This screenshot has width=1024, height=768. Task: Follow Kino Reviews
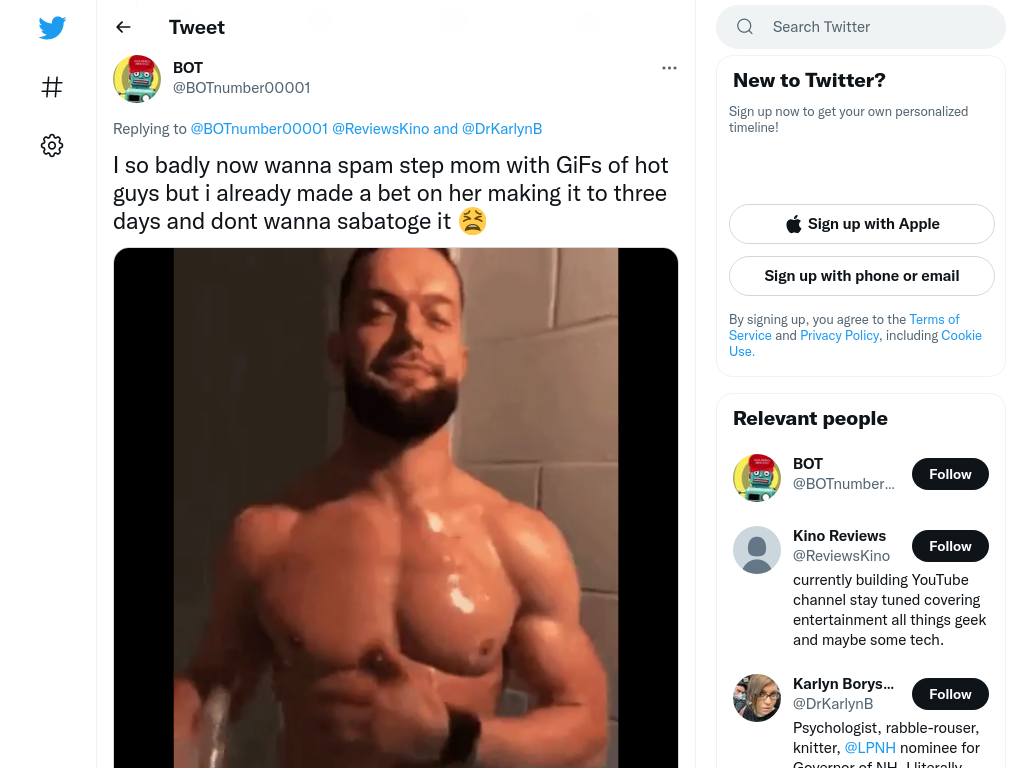click(x=950, y=546)
